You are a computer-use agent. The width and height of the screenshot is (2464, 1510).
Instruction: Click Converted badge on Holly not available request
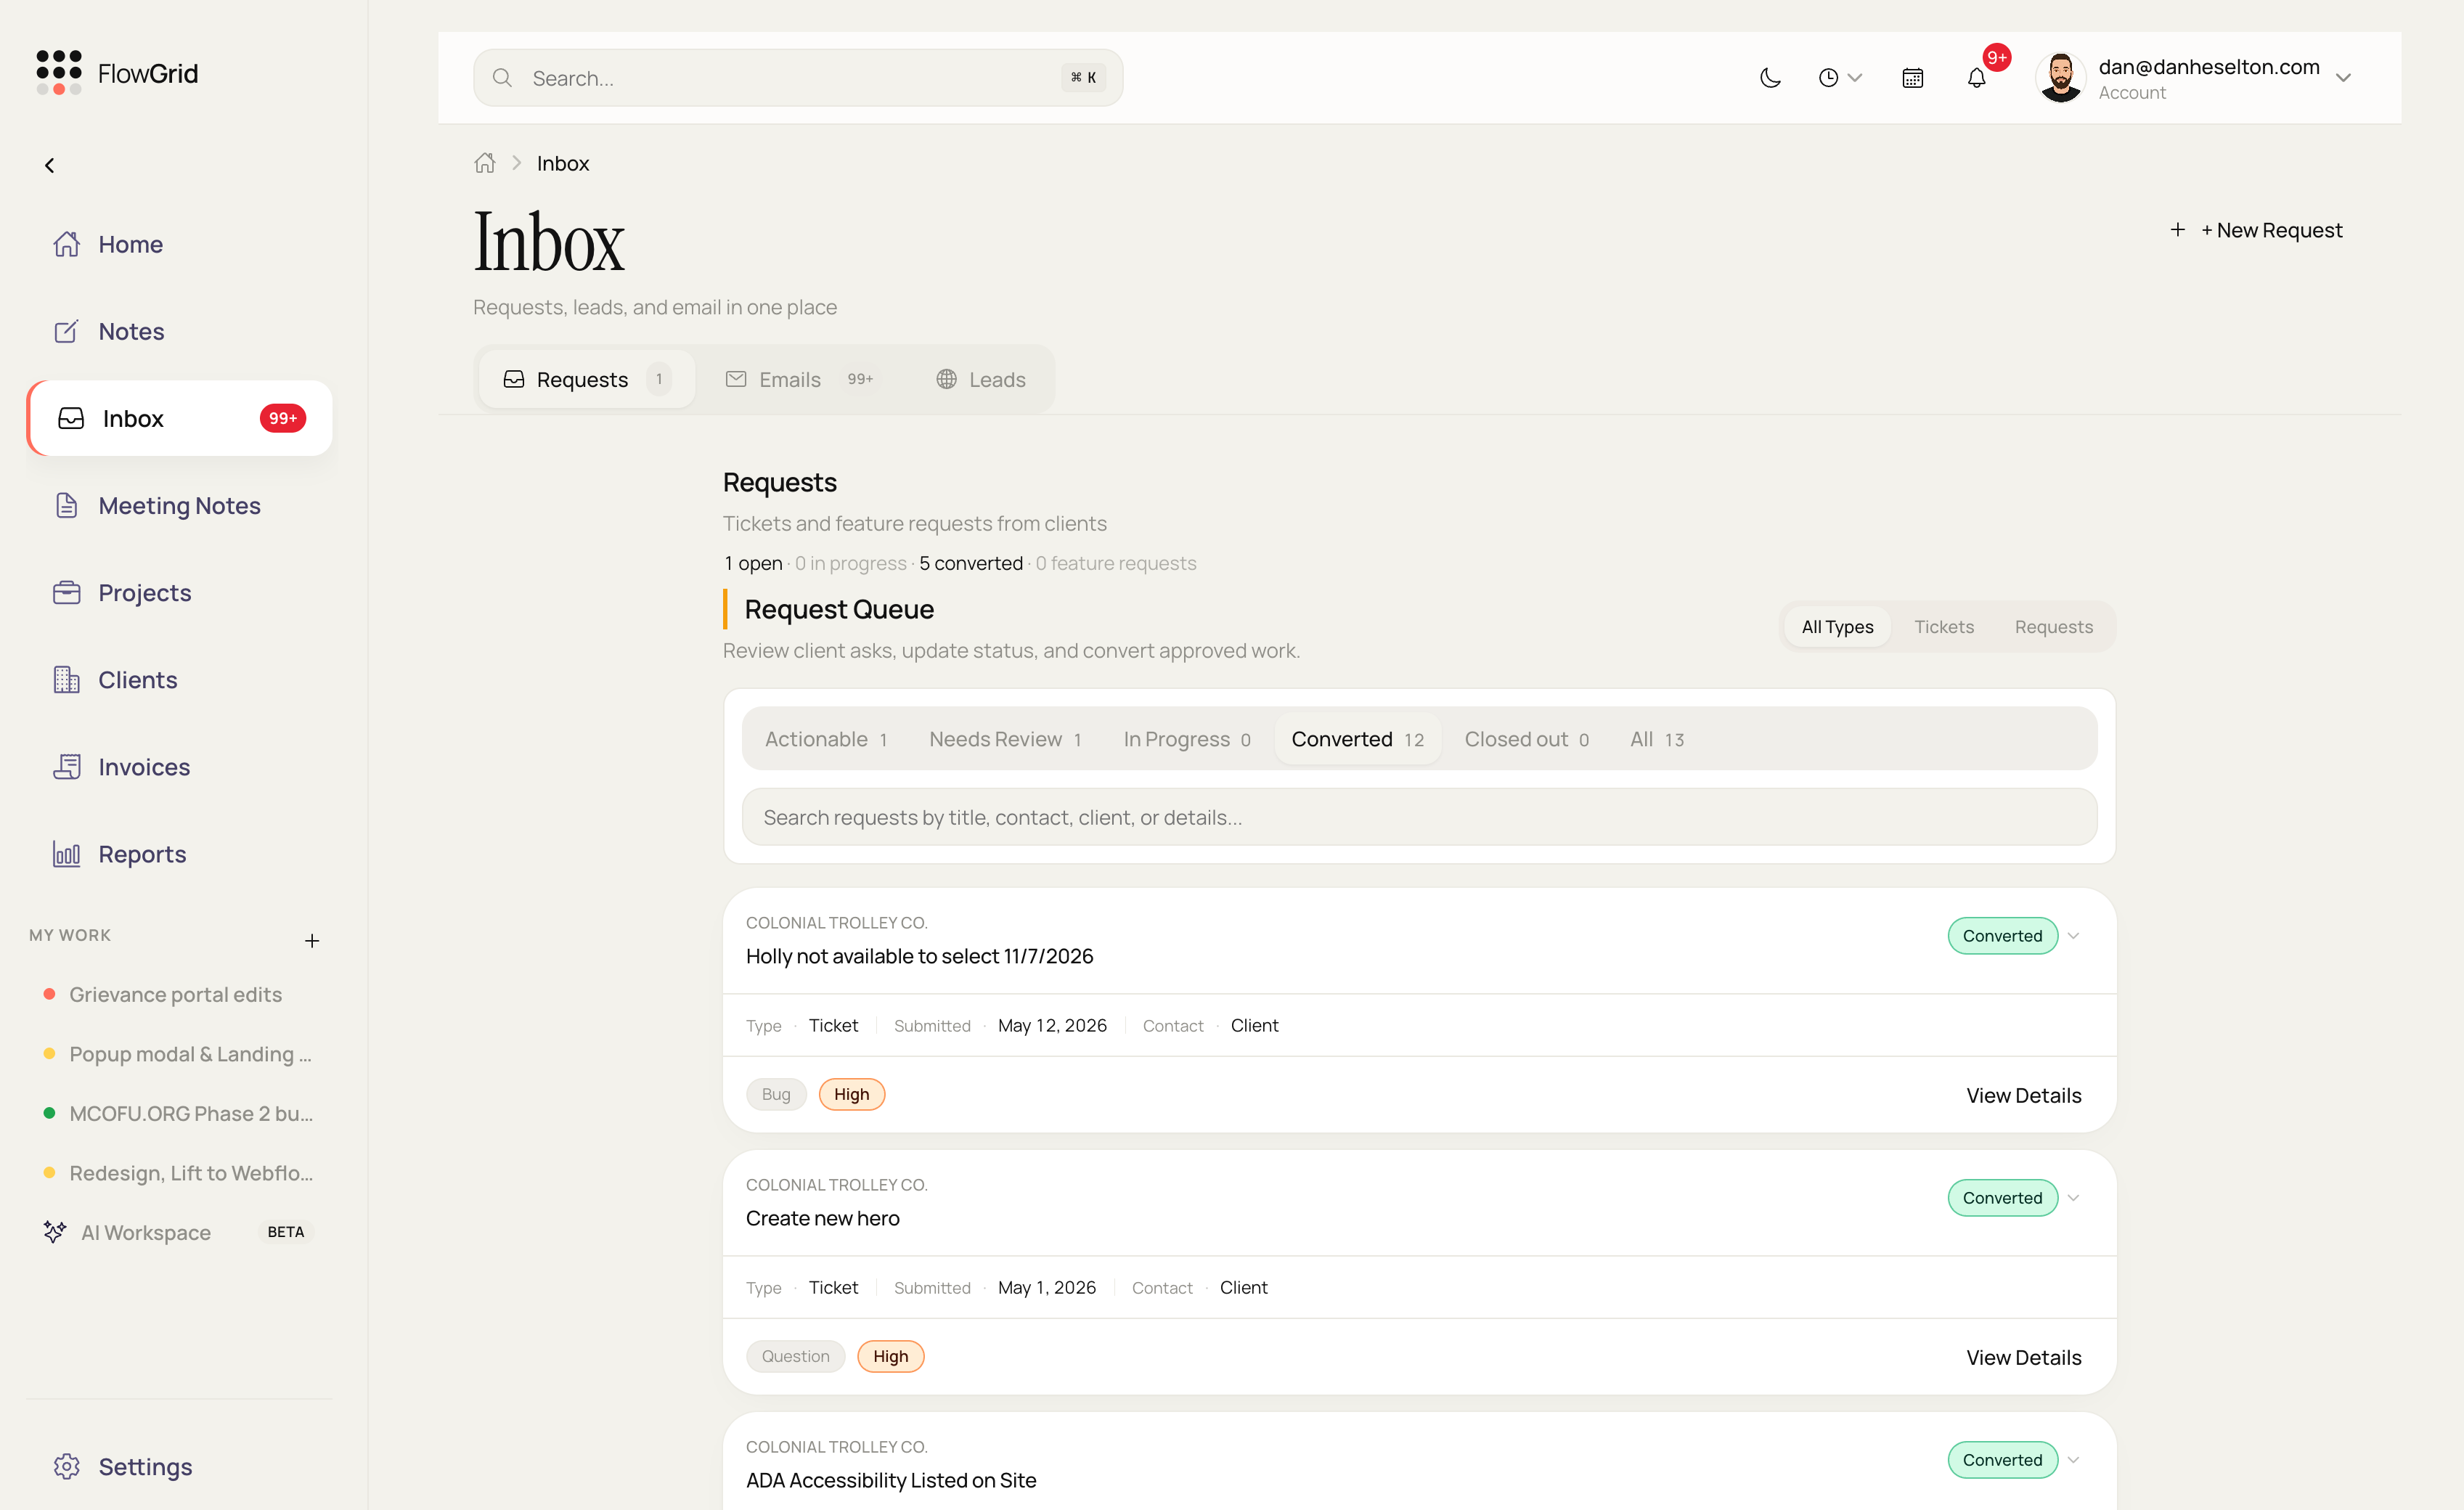pyautogui.click(x=2002, y=936)
